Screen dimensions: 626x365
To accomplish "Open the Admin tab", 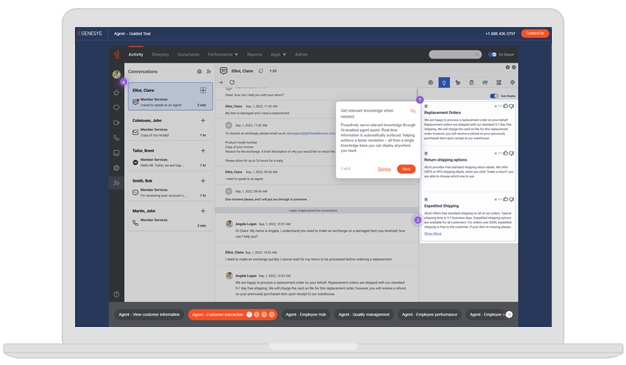I will [x=301, y=54].
